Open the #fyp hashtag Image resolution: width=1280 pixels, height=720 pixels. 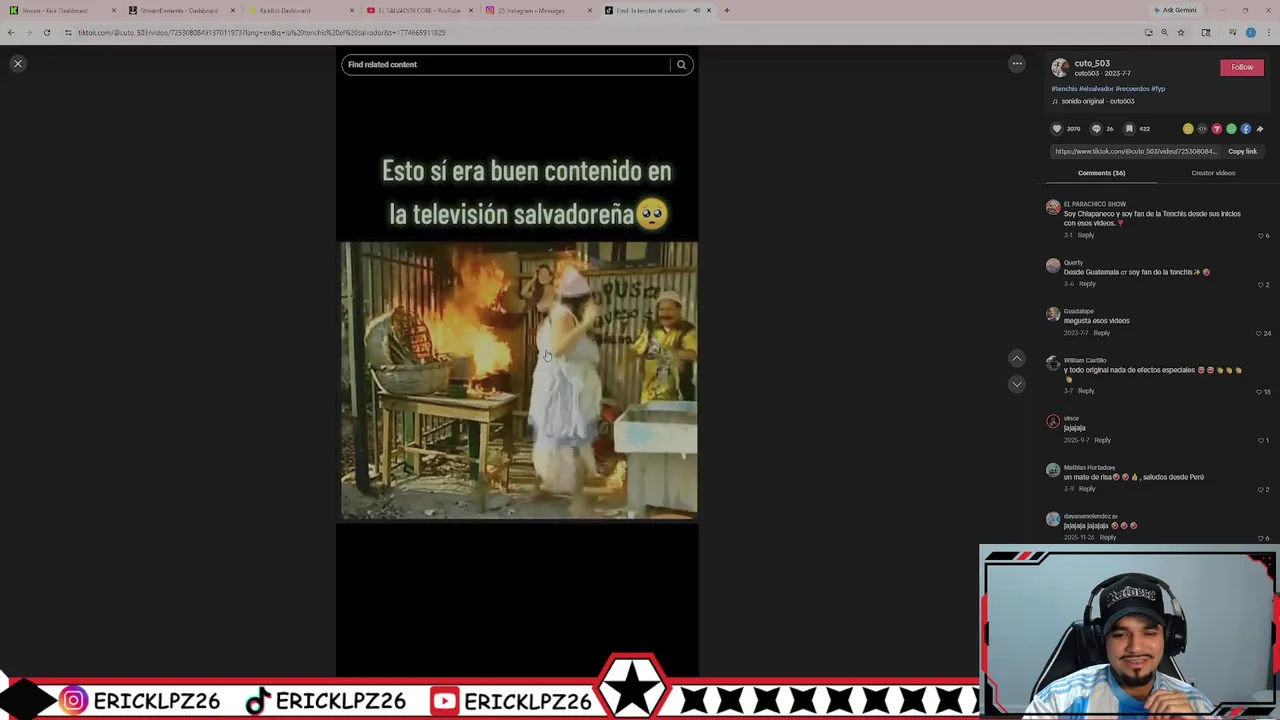click(x=1158, y=89)
